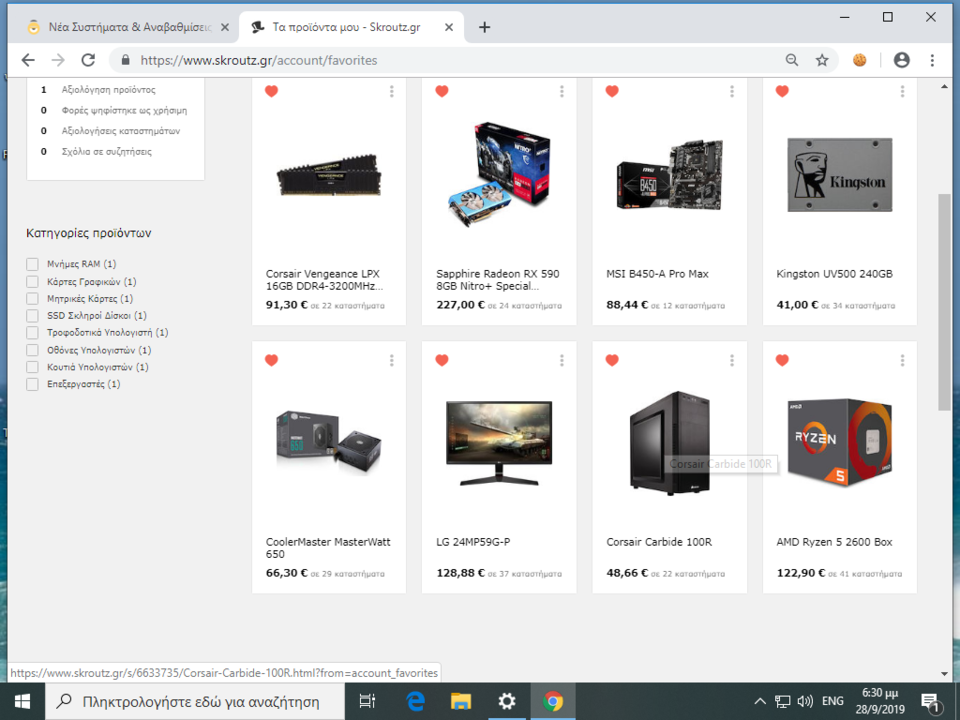Viewport: 960px width, 720px height.
Task: Open three-dot menu on CoolerMaster MasterWatt card
Action: 392,361
